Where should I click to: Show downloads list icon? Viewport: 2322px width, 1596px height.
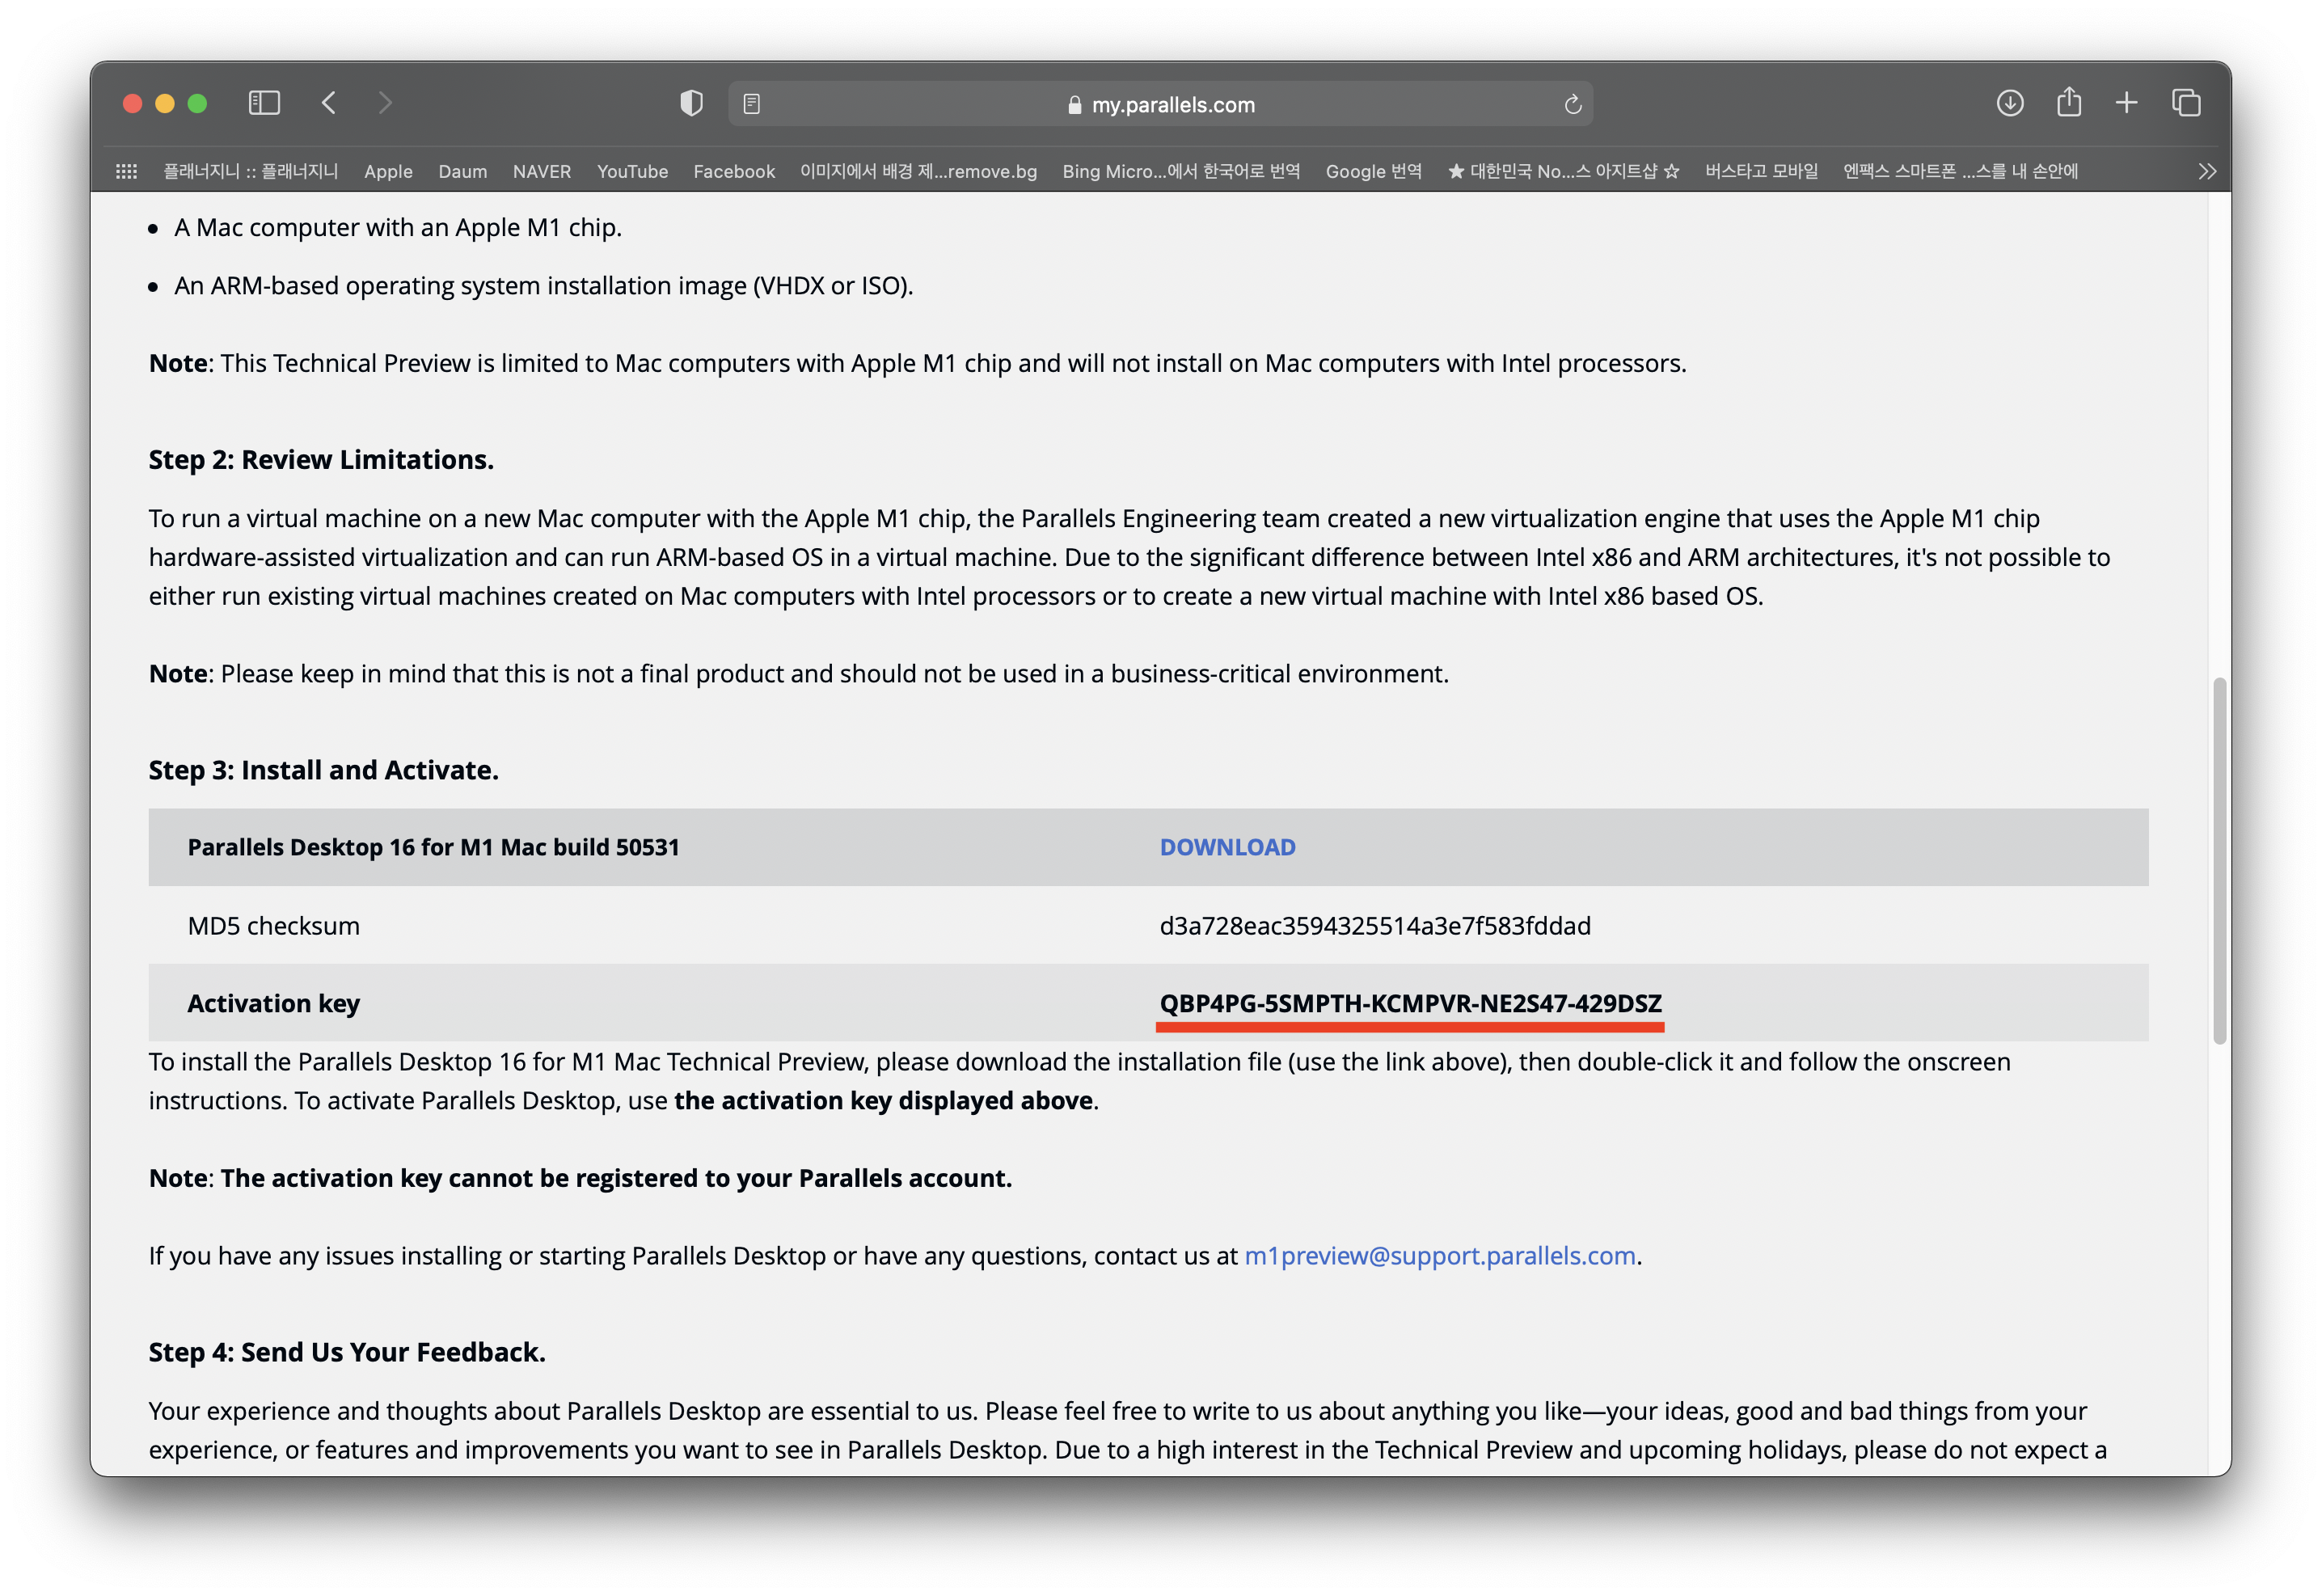[2010, 103]
